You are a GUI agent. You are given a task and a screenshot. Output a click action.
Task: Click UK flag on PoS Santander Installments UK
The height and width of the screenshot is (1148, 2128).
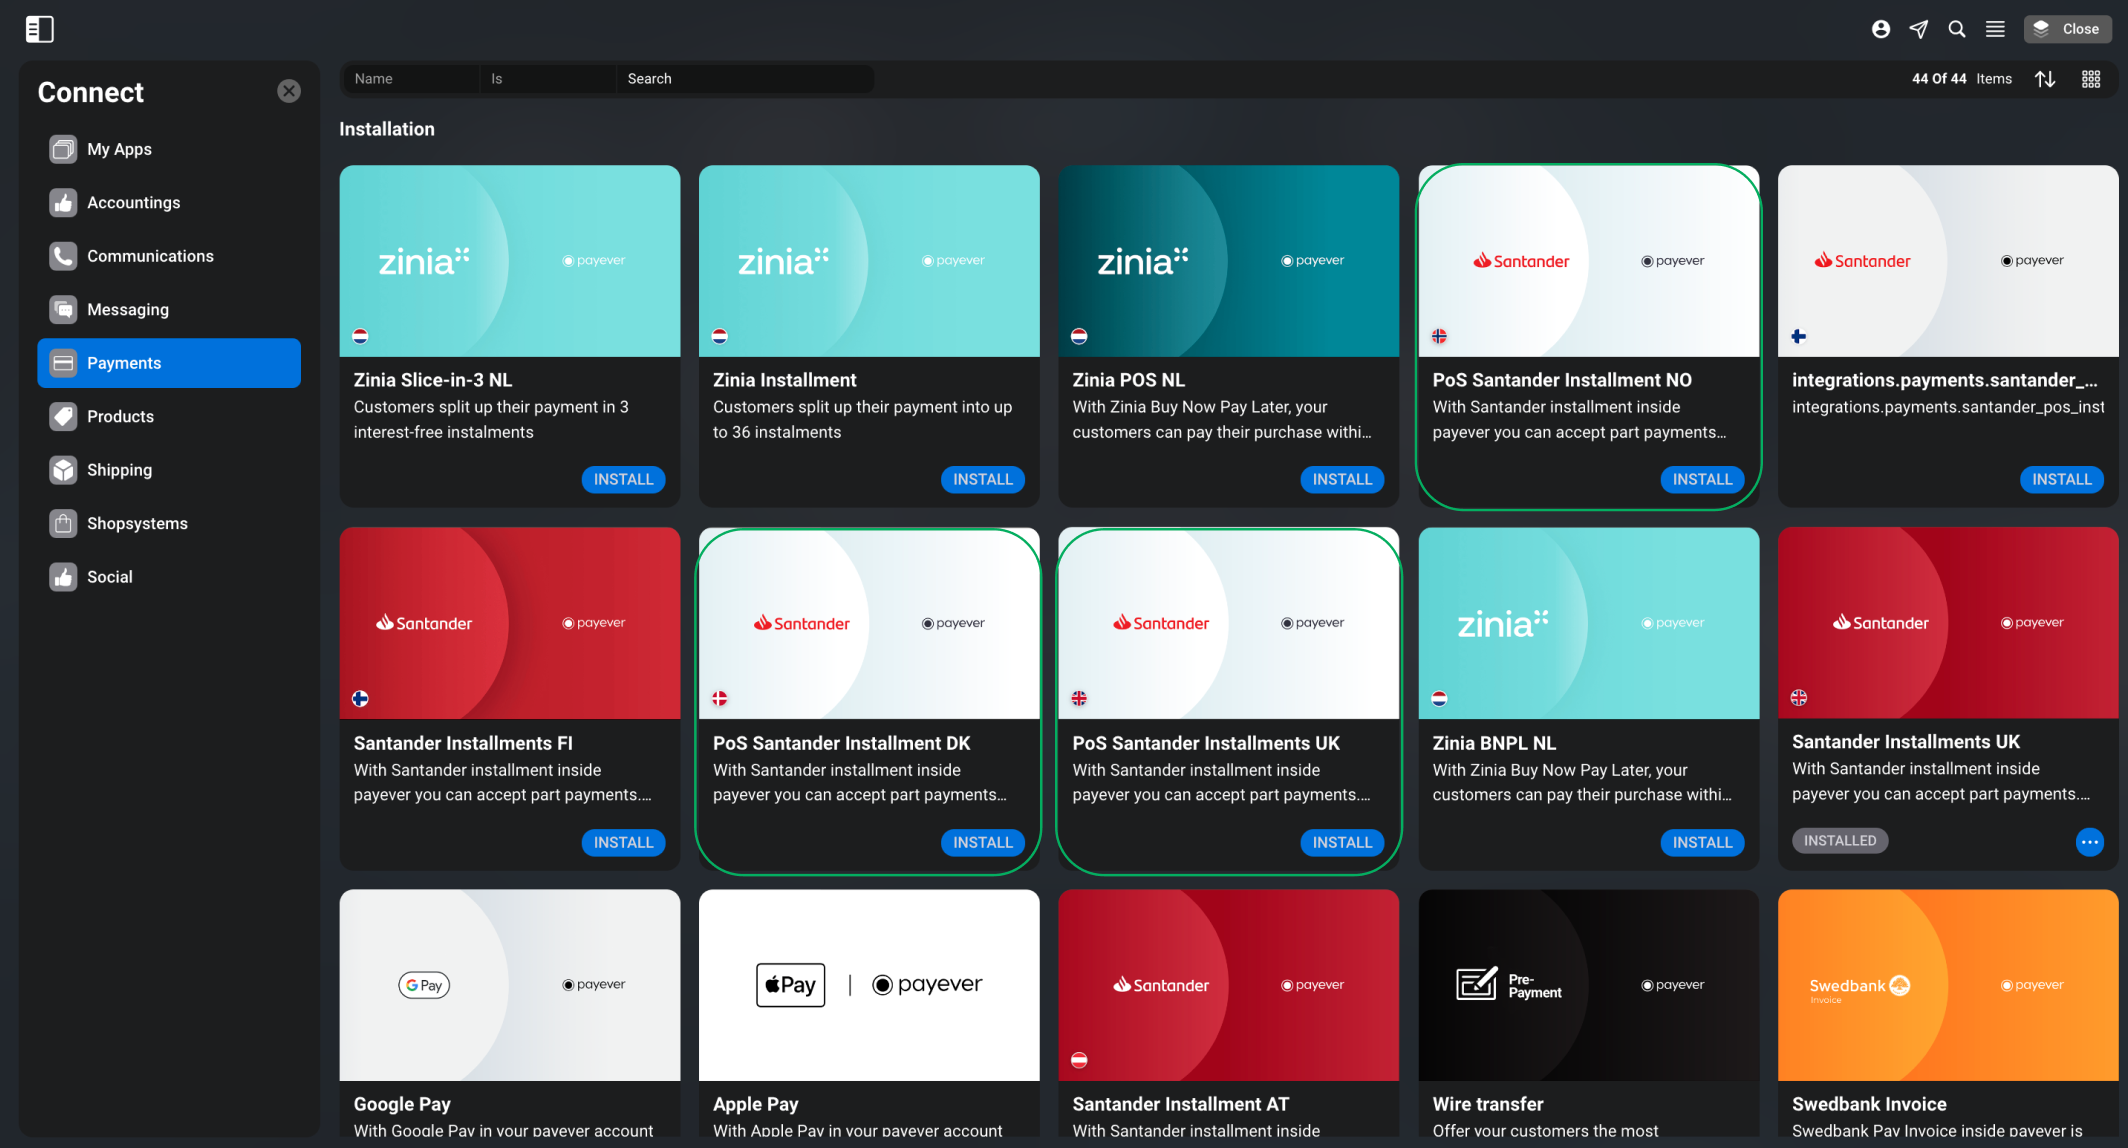(x=1079, y=698)
